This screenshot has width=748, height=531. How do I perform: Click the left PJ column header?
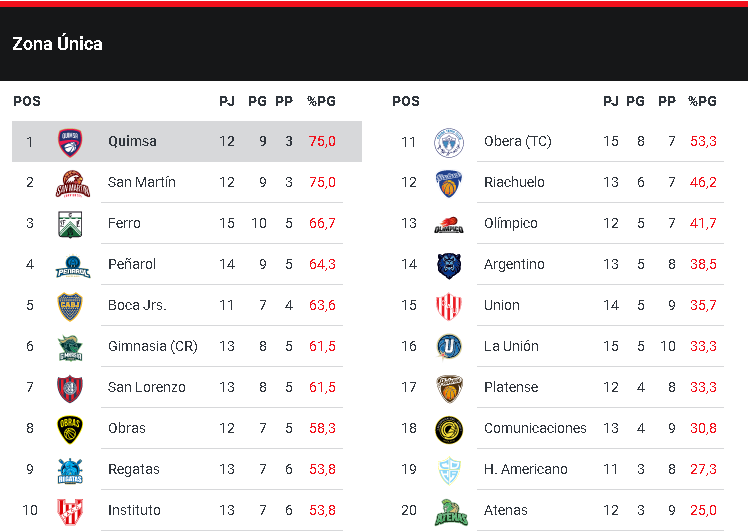(x=227, y=101)
